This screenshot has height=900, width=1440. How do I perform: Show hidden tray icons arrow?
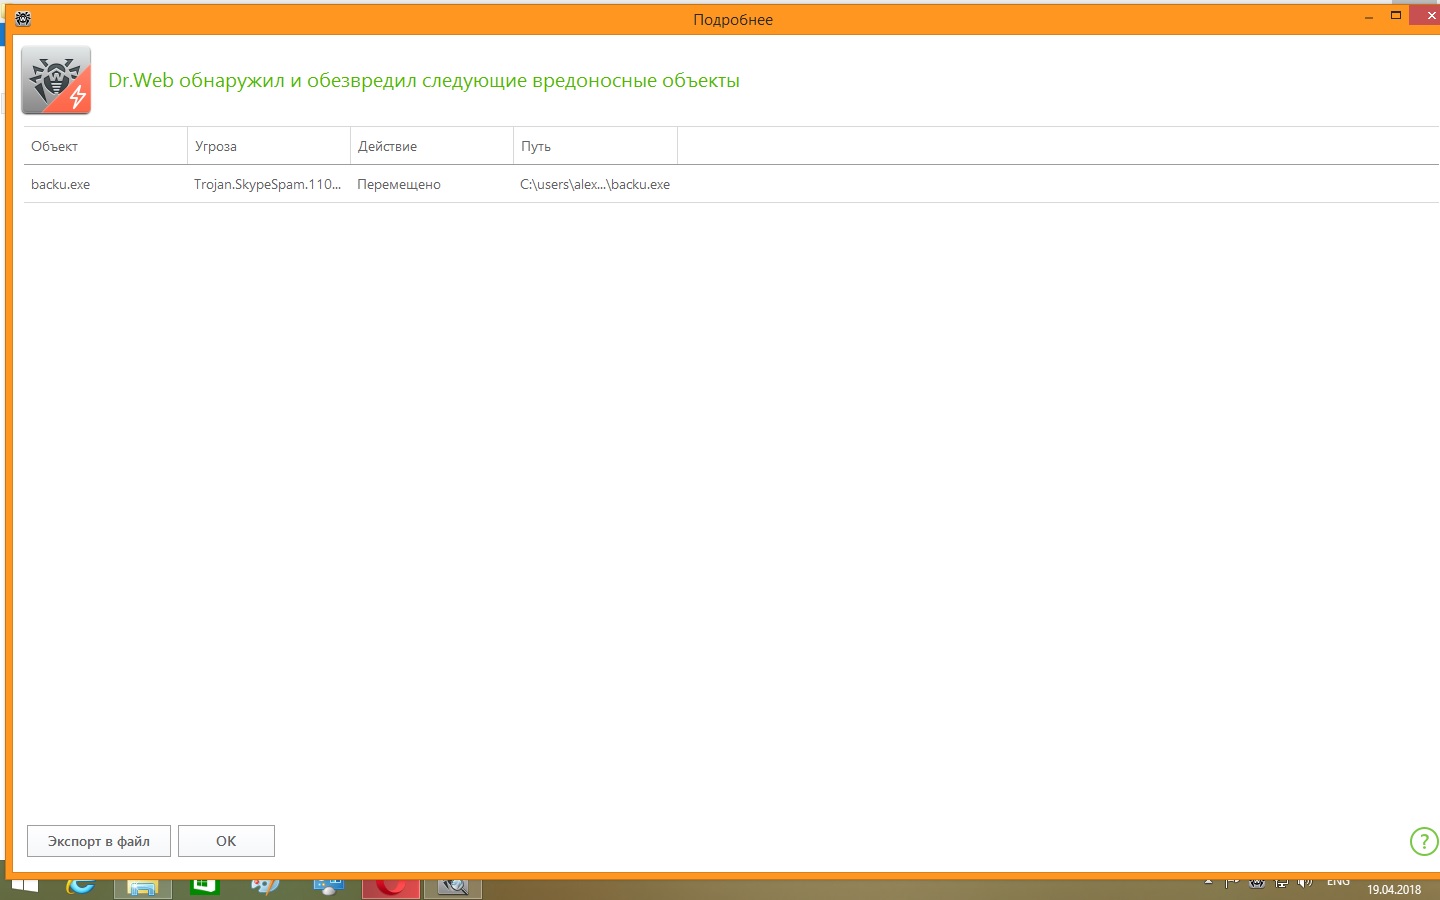click(1208, 883)
